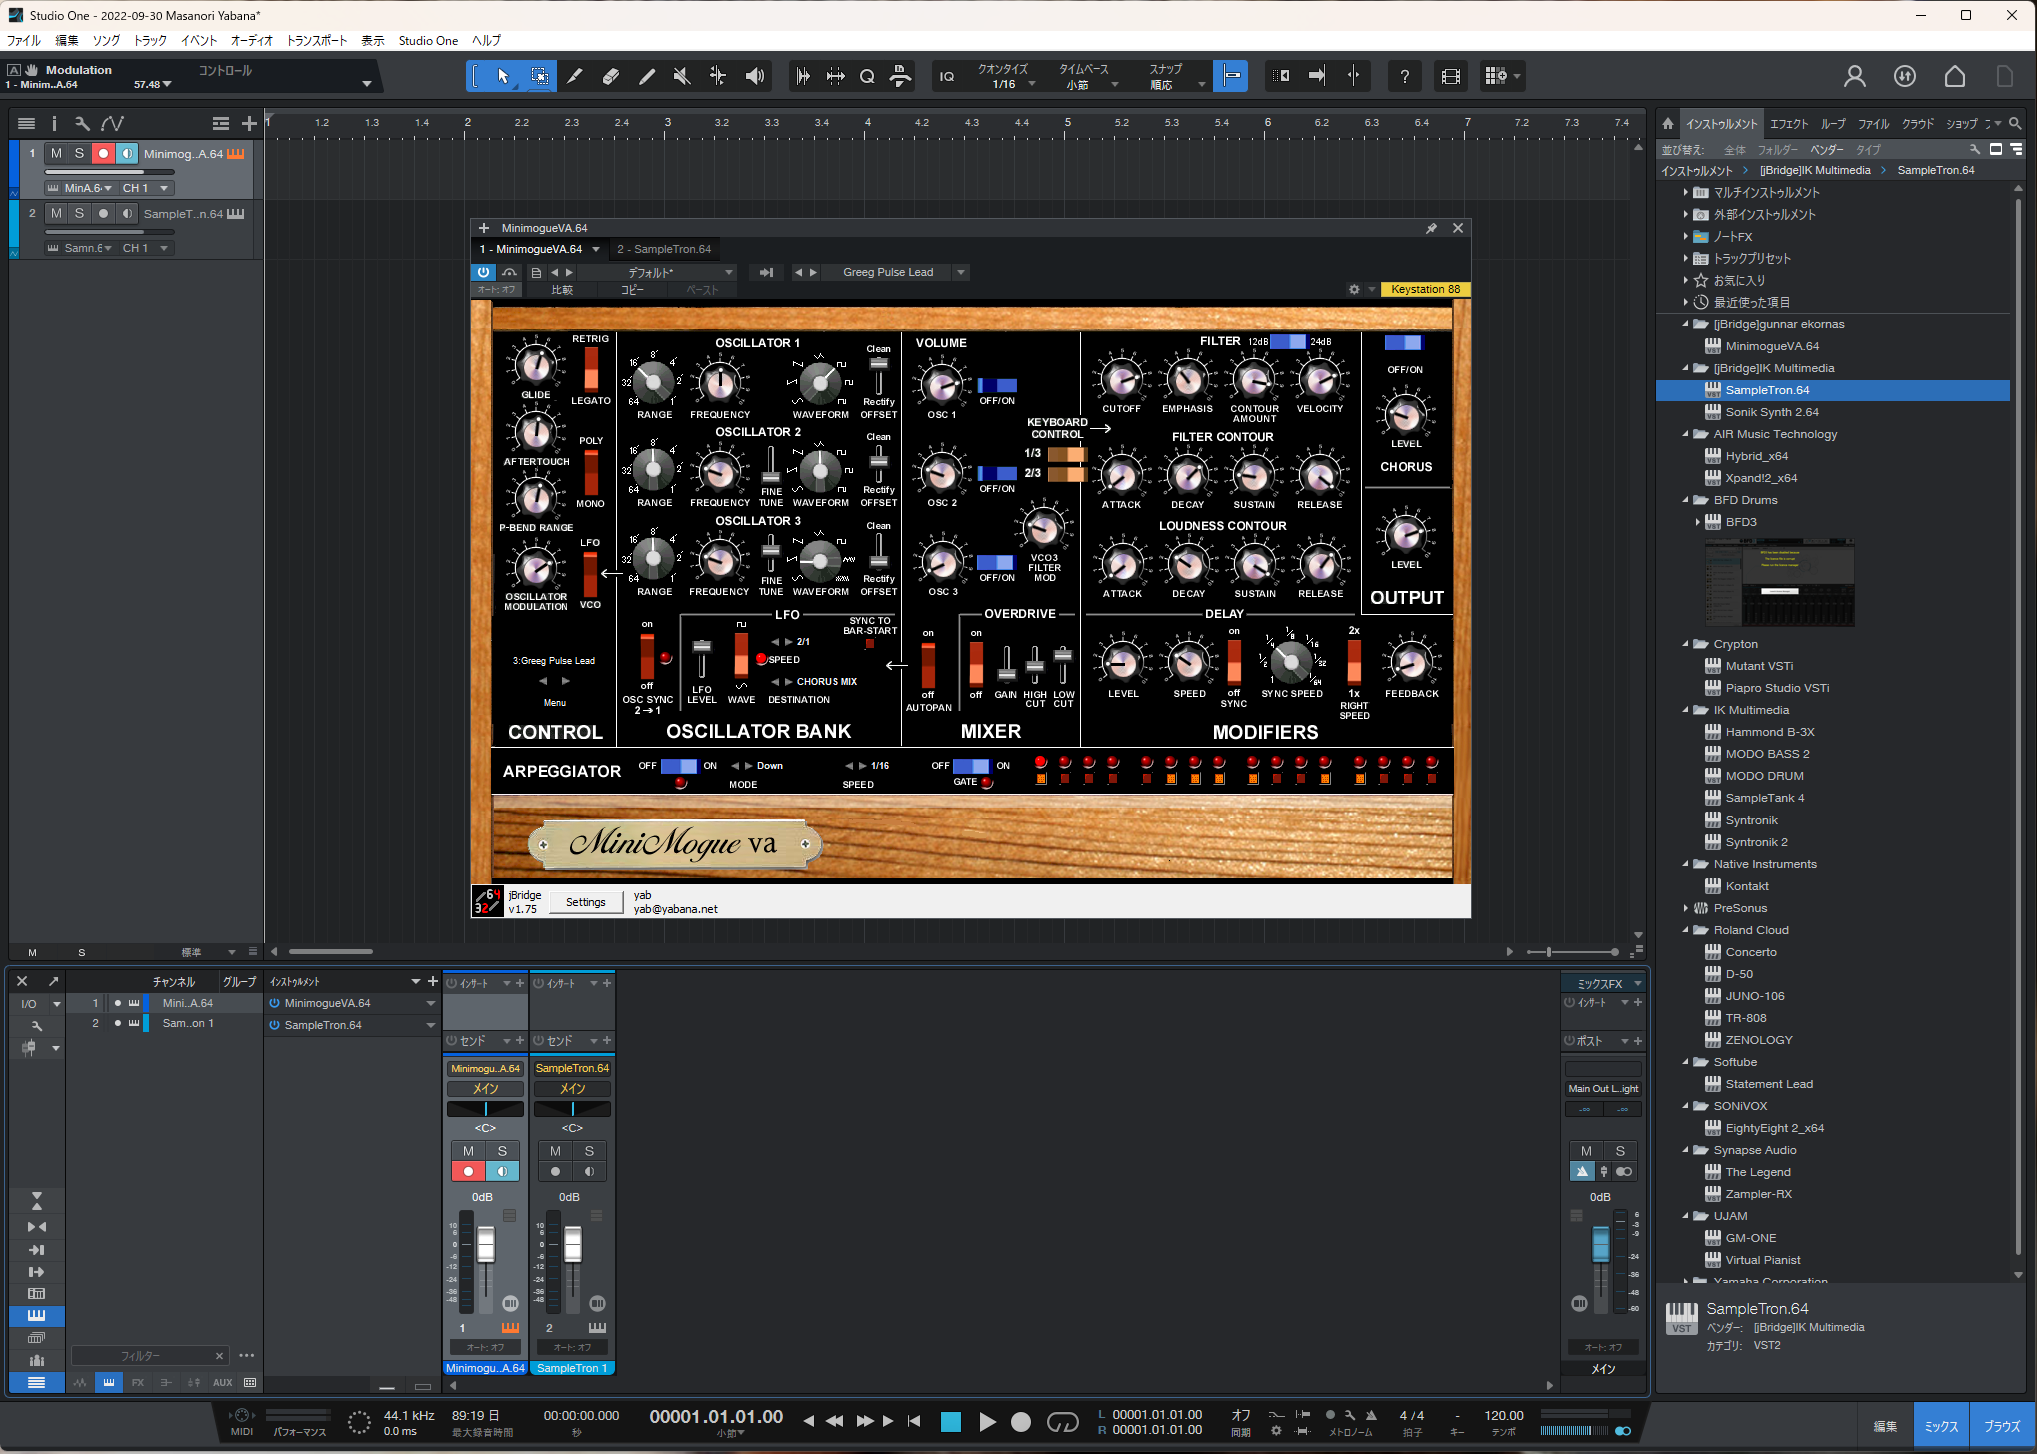
Task: Open the track inspector 'i' icon
Action: (54, 123)
